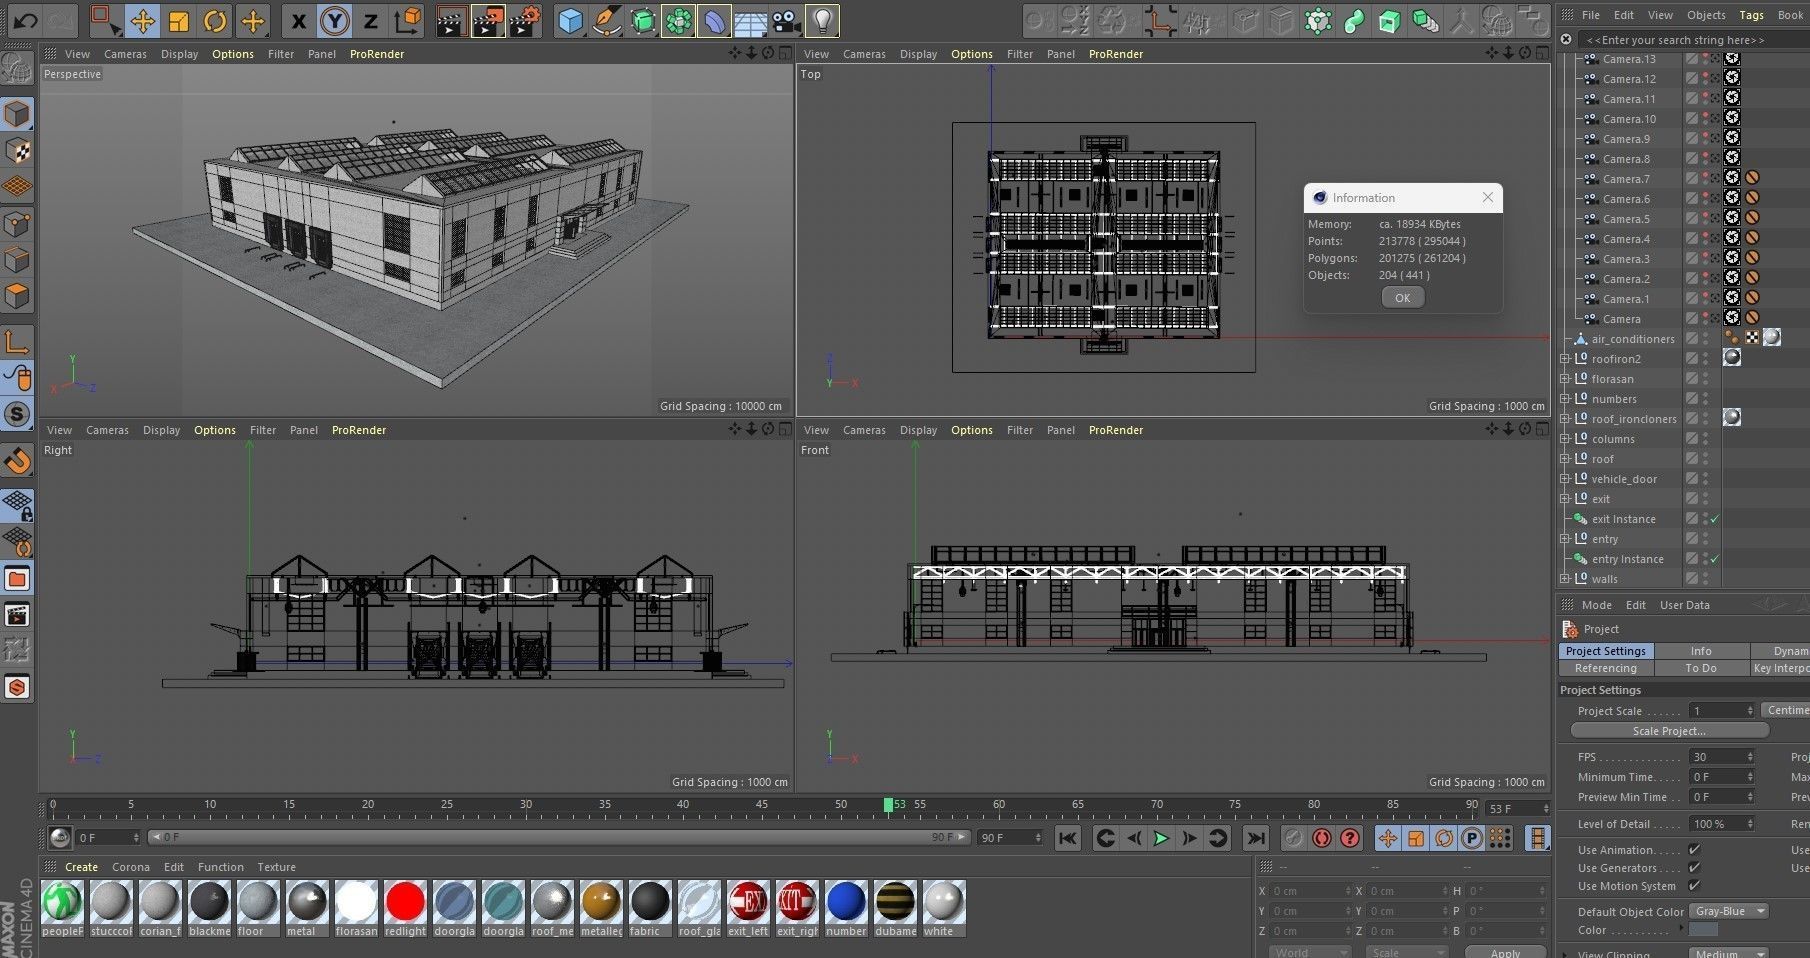Expand the numbers object
1810x958 pixels.
1565,399
